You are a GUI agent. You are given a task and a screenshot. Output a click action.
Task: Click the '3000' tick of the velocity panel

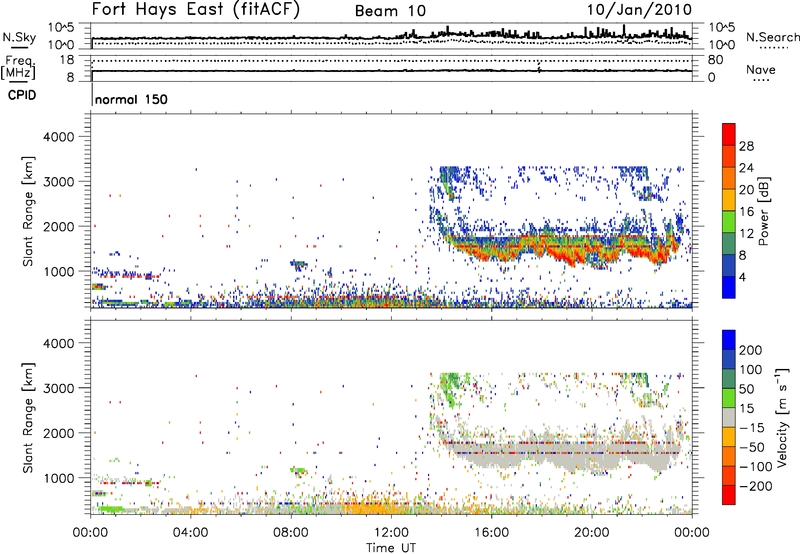coord(58,388)
